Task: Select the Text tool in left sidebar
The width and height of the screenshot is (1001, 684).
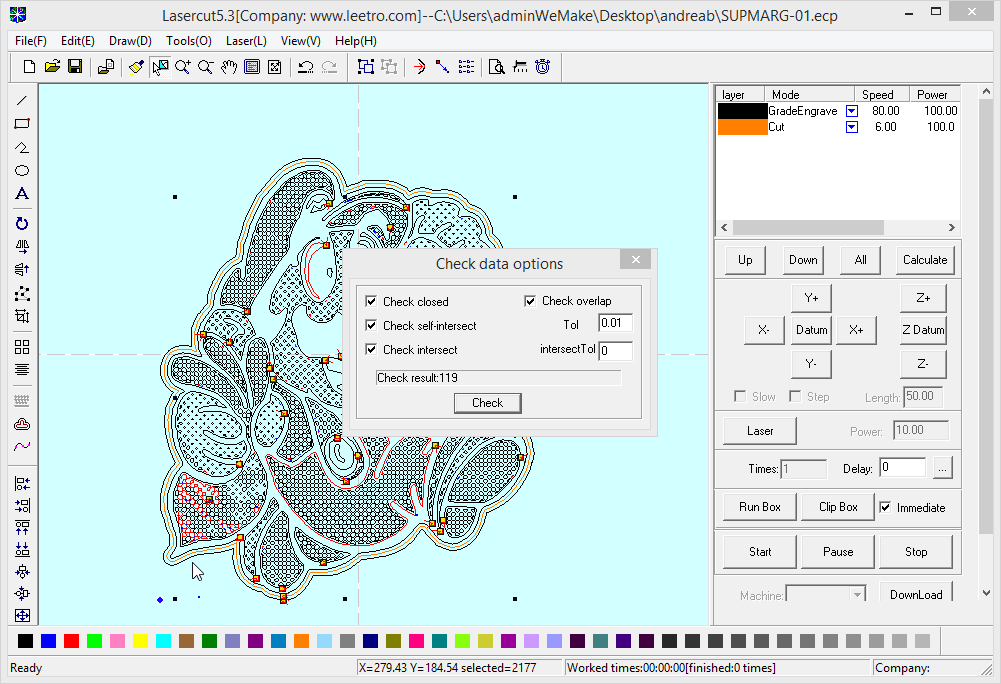Action: pos(22,194)
